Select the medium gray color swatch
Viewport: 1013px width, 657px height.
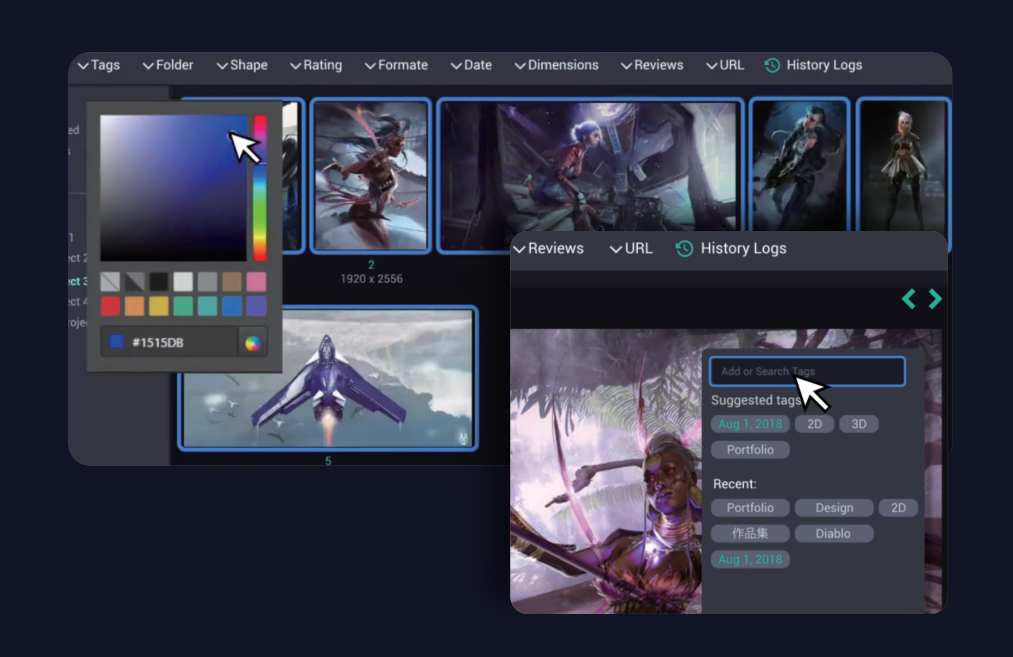pos(207,282)
